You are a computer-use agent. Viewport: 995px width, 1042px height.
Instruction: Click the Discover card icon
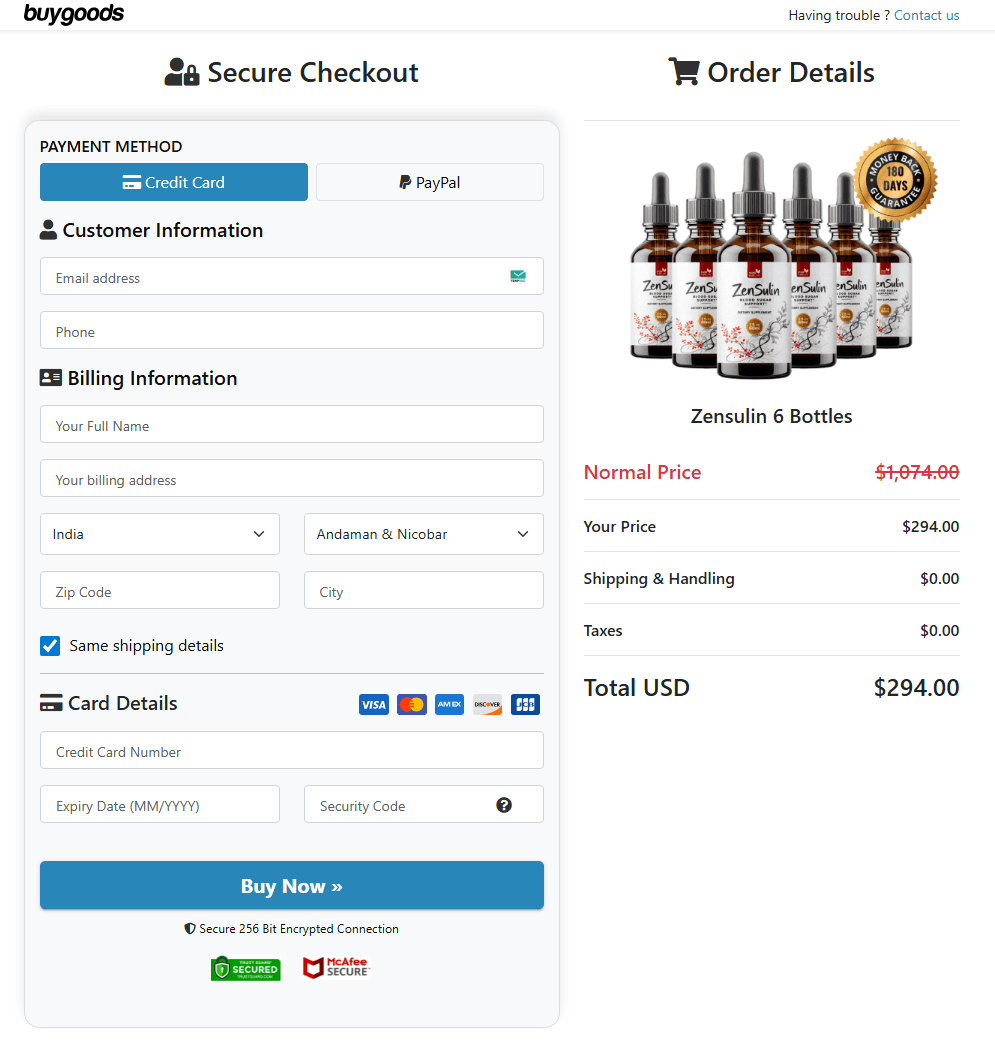tap(487, 704)
